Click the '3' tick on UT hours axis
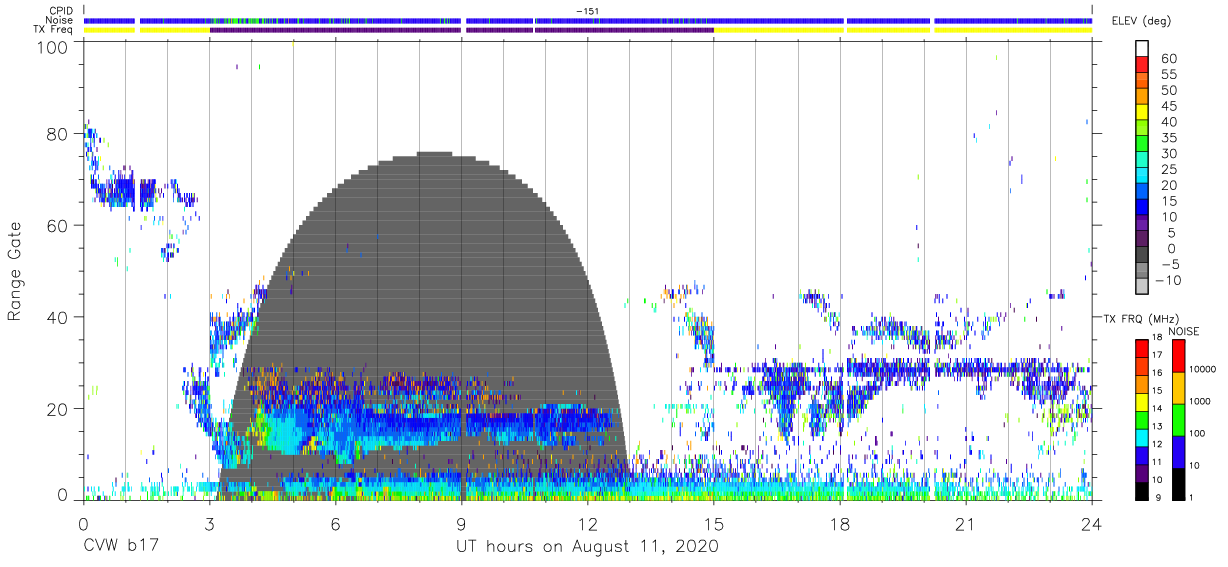The width and height of the screenshot is (1228, 567). click(x=209, y=524)
